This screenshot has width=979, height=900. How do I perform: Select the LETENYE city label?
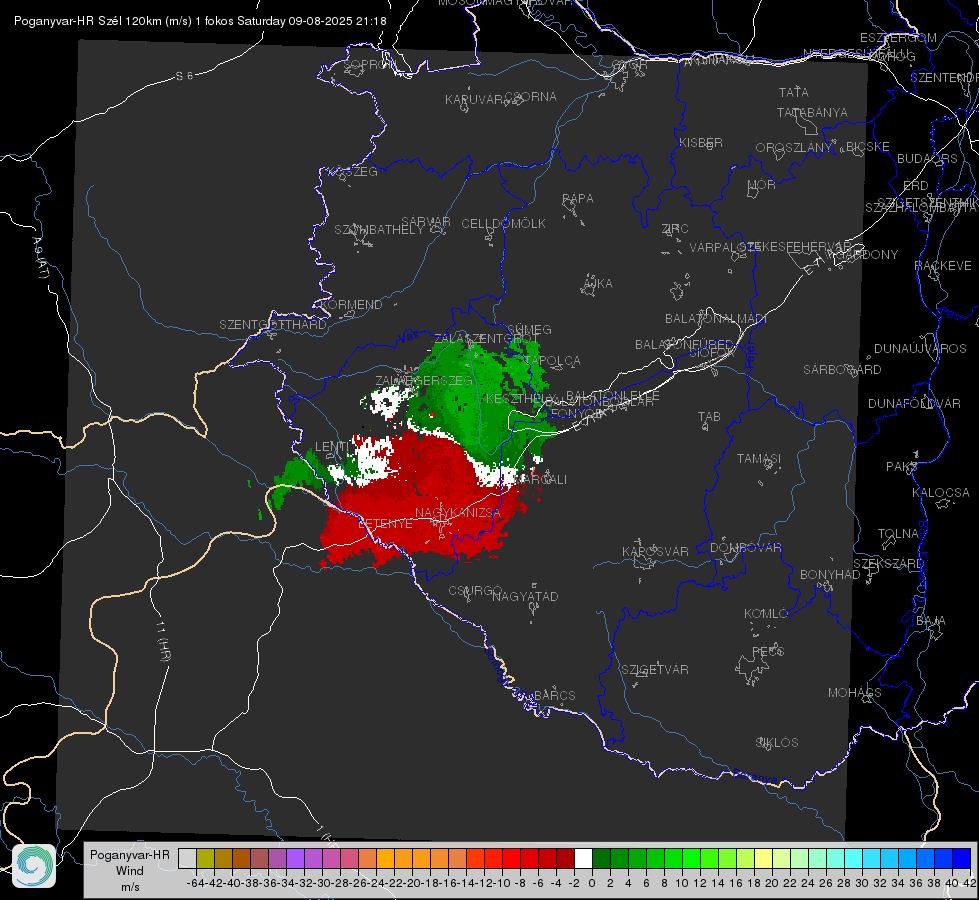385,523
